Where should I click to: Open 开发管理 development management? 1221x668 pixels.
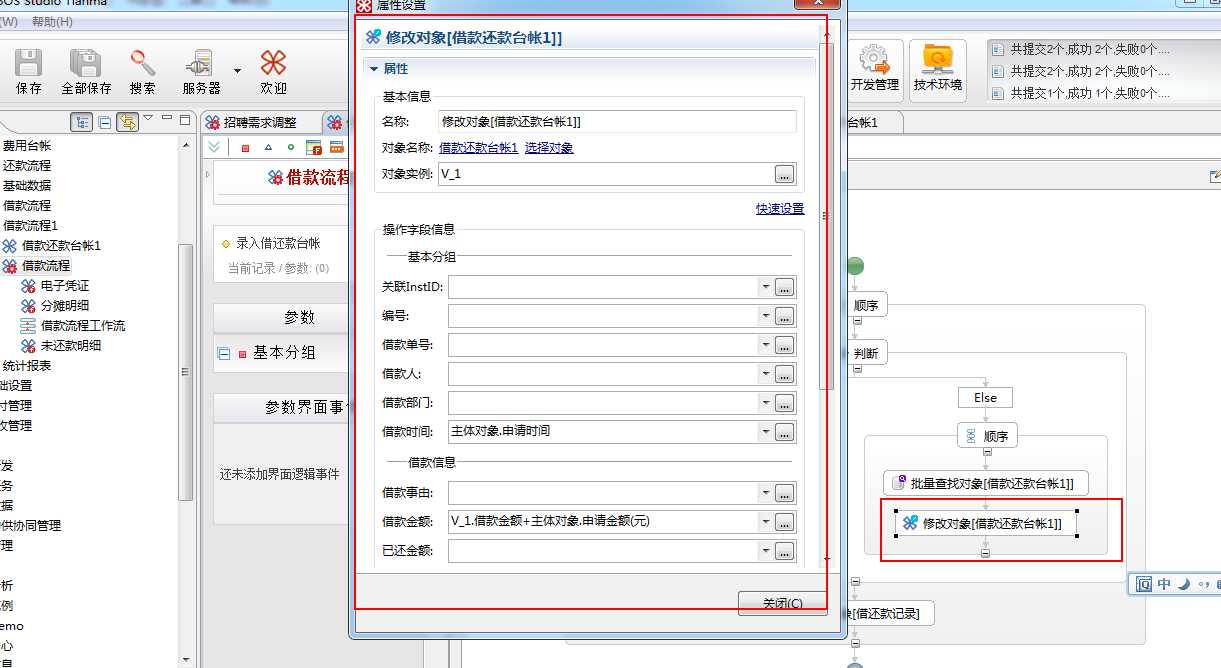click(x=875, y=70)
